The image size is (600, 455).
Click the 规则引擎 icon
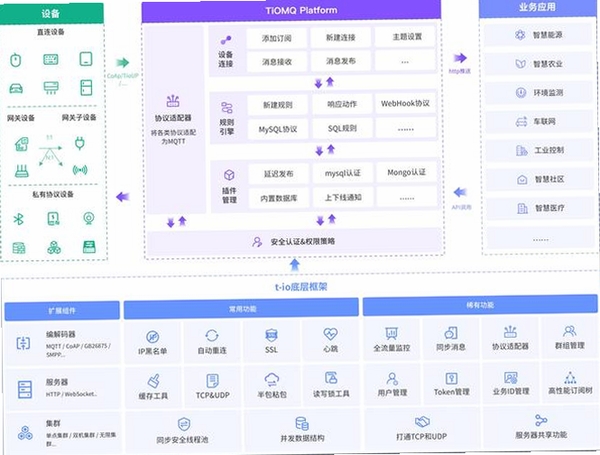coord(227,108)
